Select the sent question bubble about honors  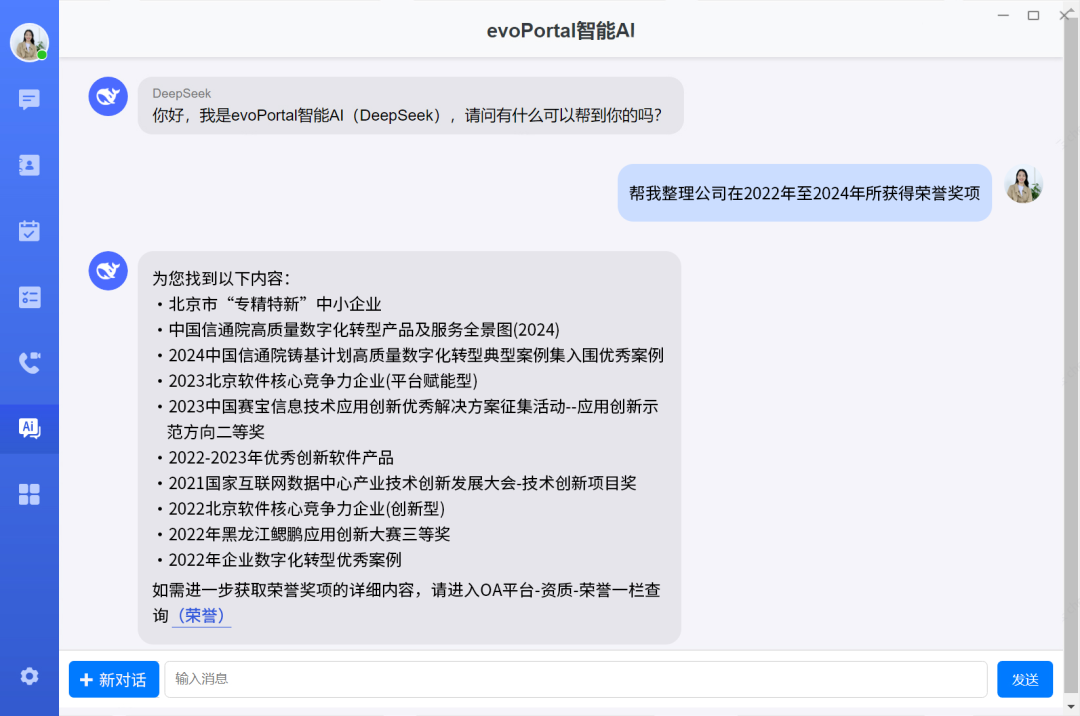point(804,192)
